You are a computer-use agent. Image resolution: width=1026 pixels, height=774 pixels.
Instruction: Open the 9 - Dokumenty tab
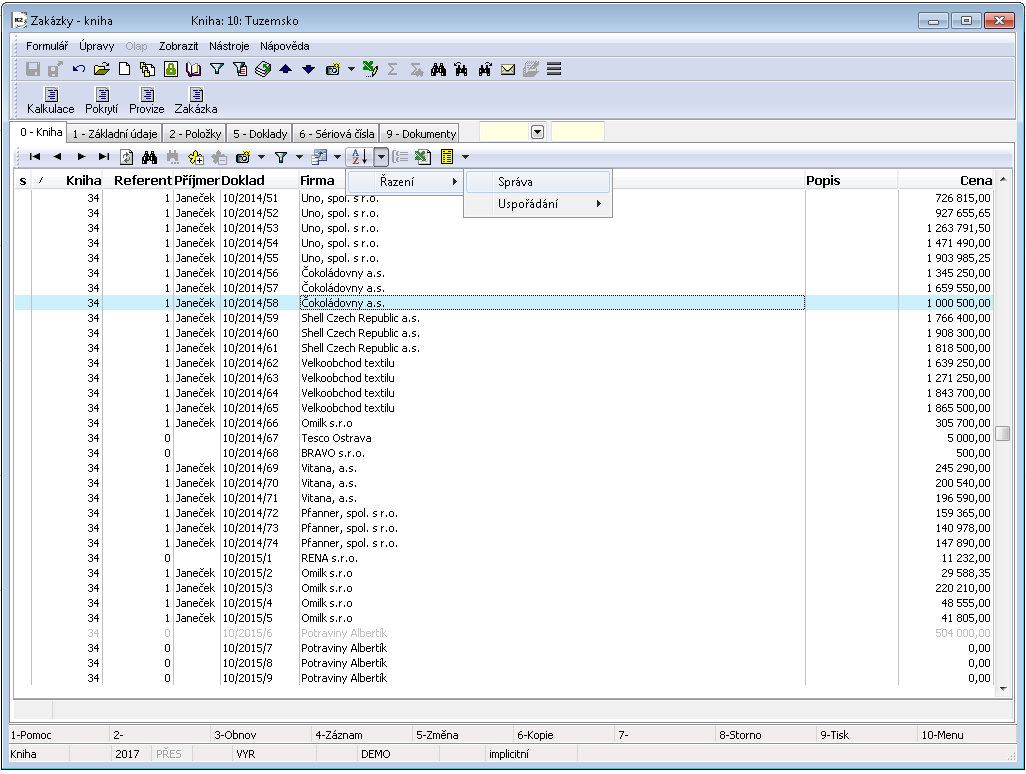click(420, 133)
